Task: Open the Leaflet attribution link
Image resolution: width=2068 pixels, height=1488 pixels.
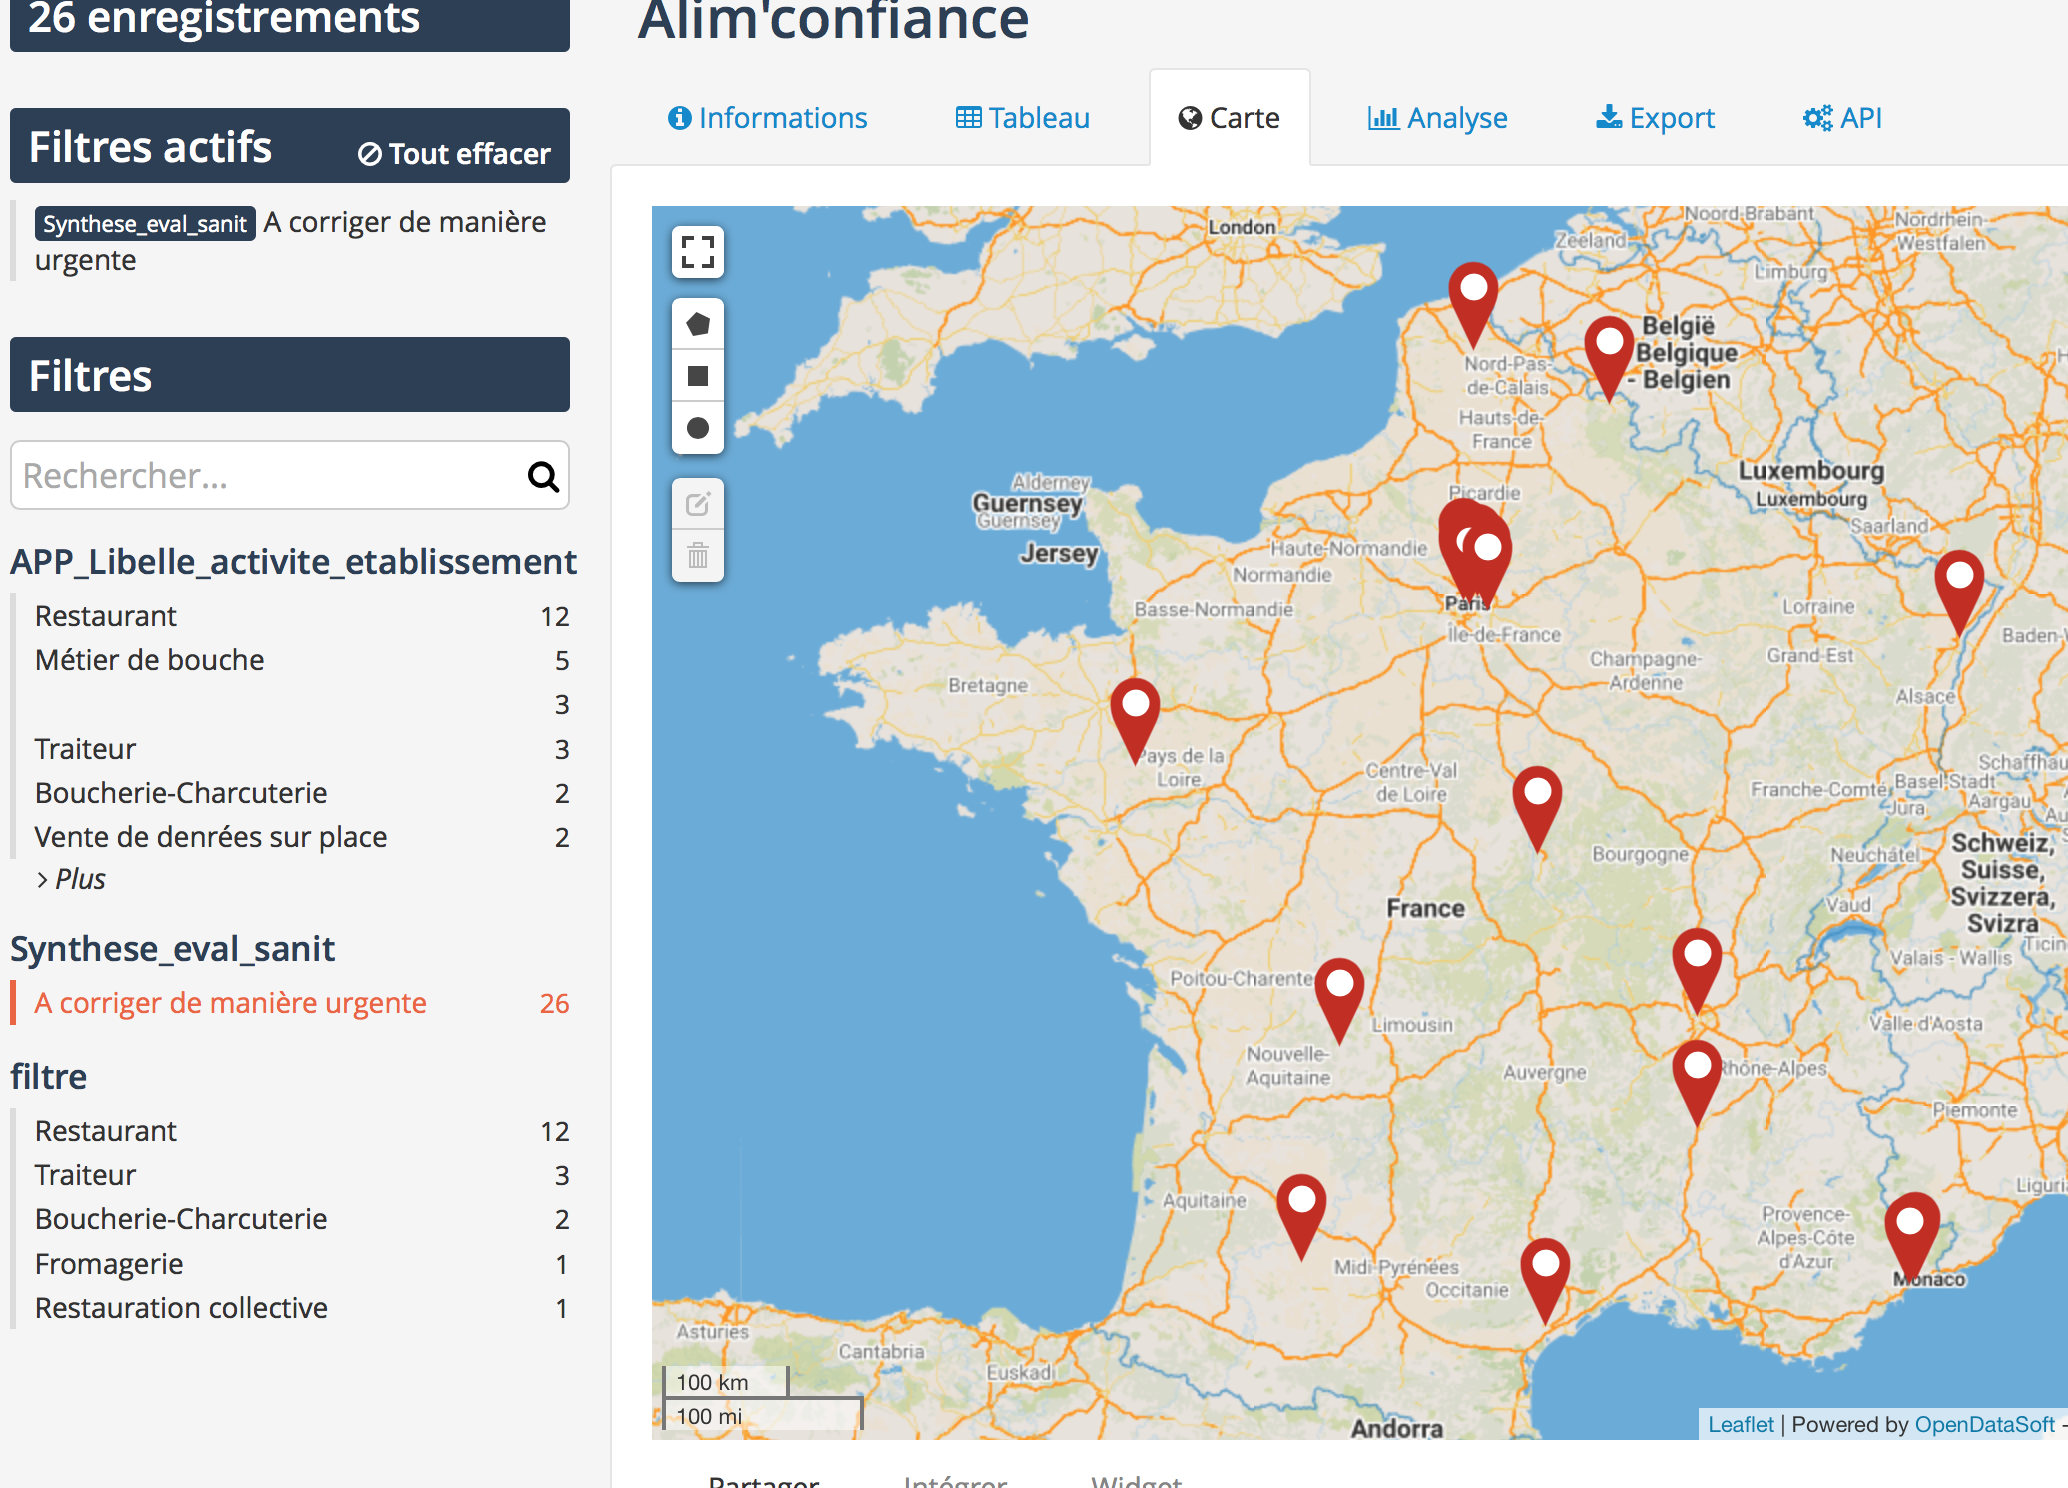Action: point(1739,1424)
